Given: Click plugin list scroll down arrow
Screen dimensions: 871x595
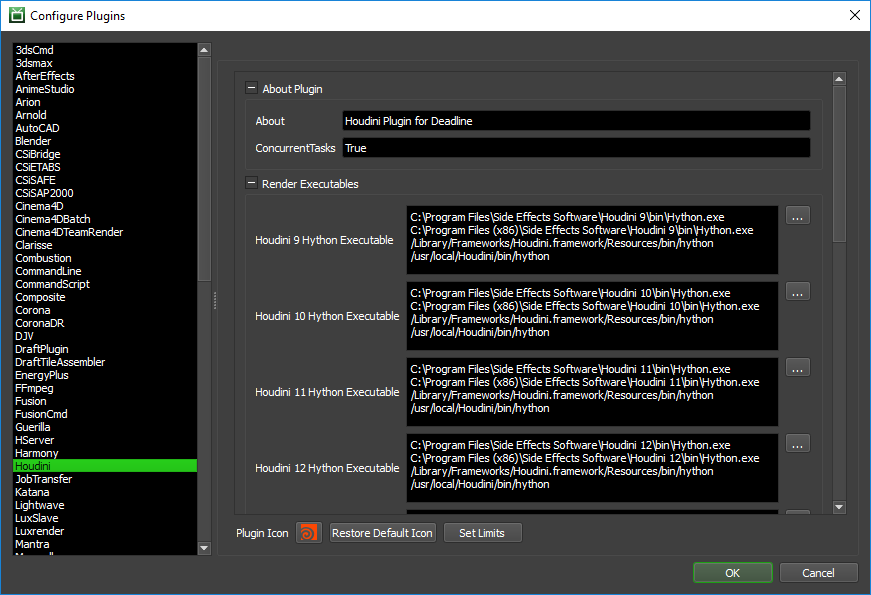Looking at the screenshot, I should (x=204, y=548).
